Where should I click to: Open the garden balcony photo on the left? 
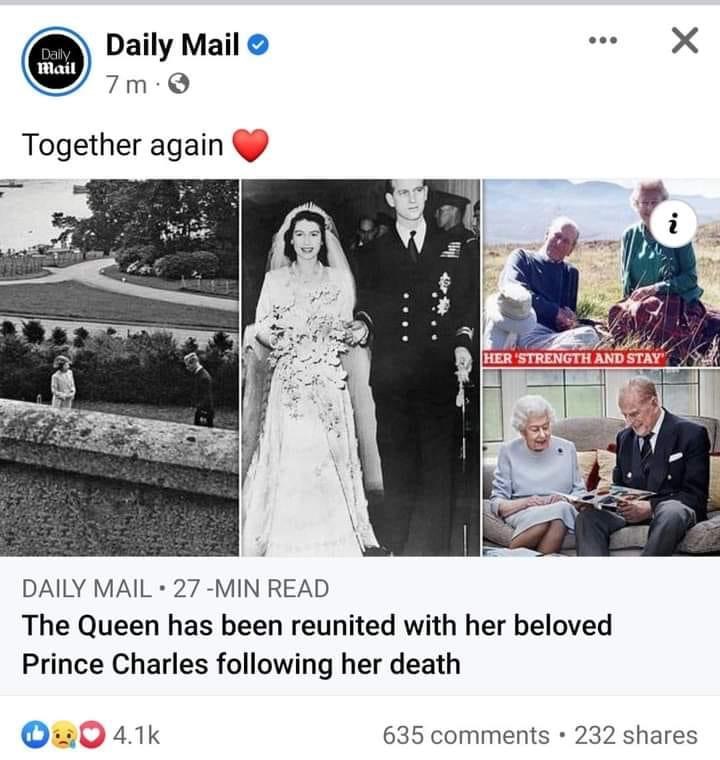pos(119,367)
